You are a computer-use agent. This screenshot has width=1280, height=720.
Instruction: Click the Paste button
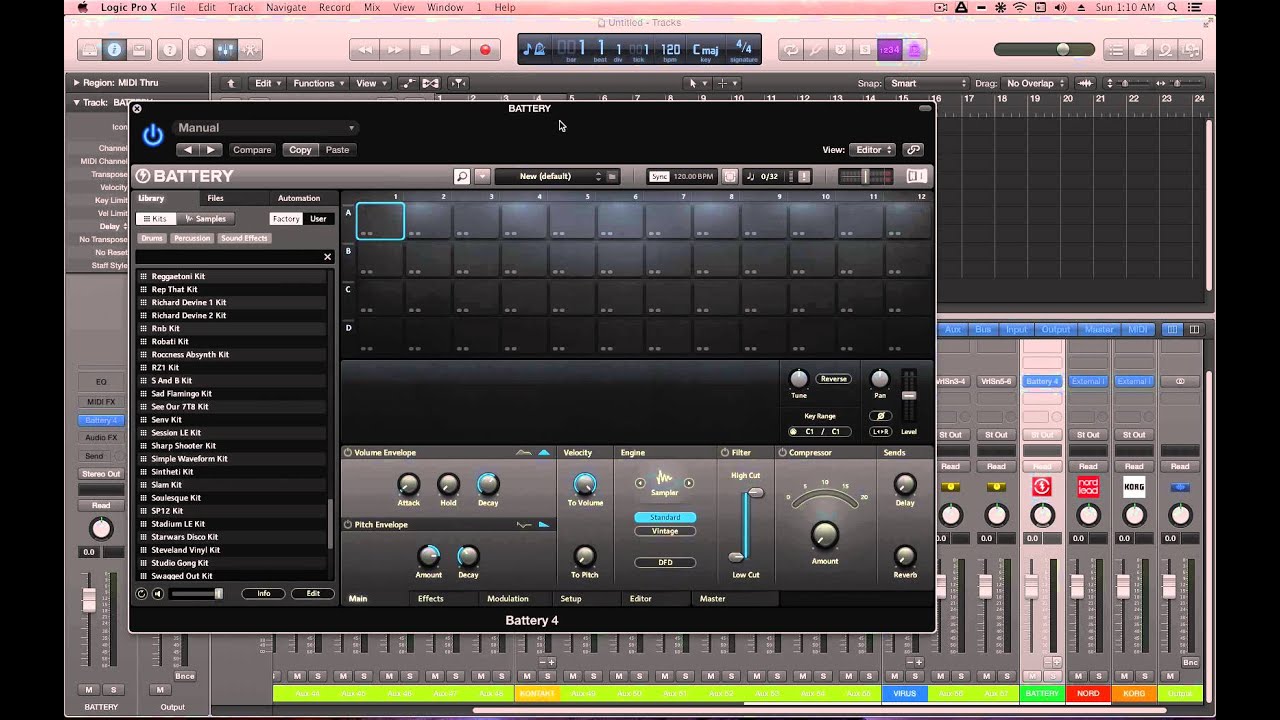coord(338,150)
